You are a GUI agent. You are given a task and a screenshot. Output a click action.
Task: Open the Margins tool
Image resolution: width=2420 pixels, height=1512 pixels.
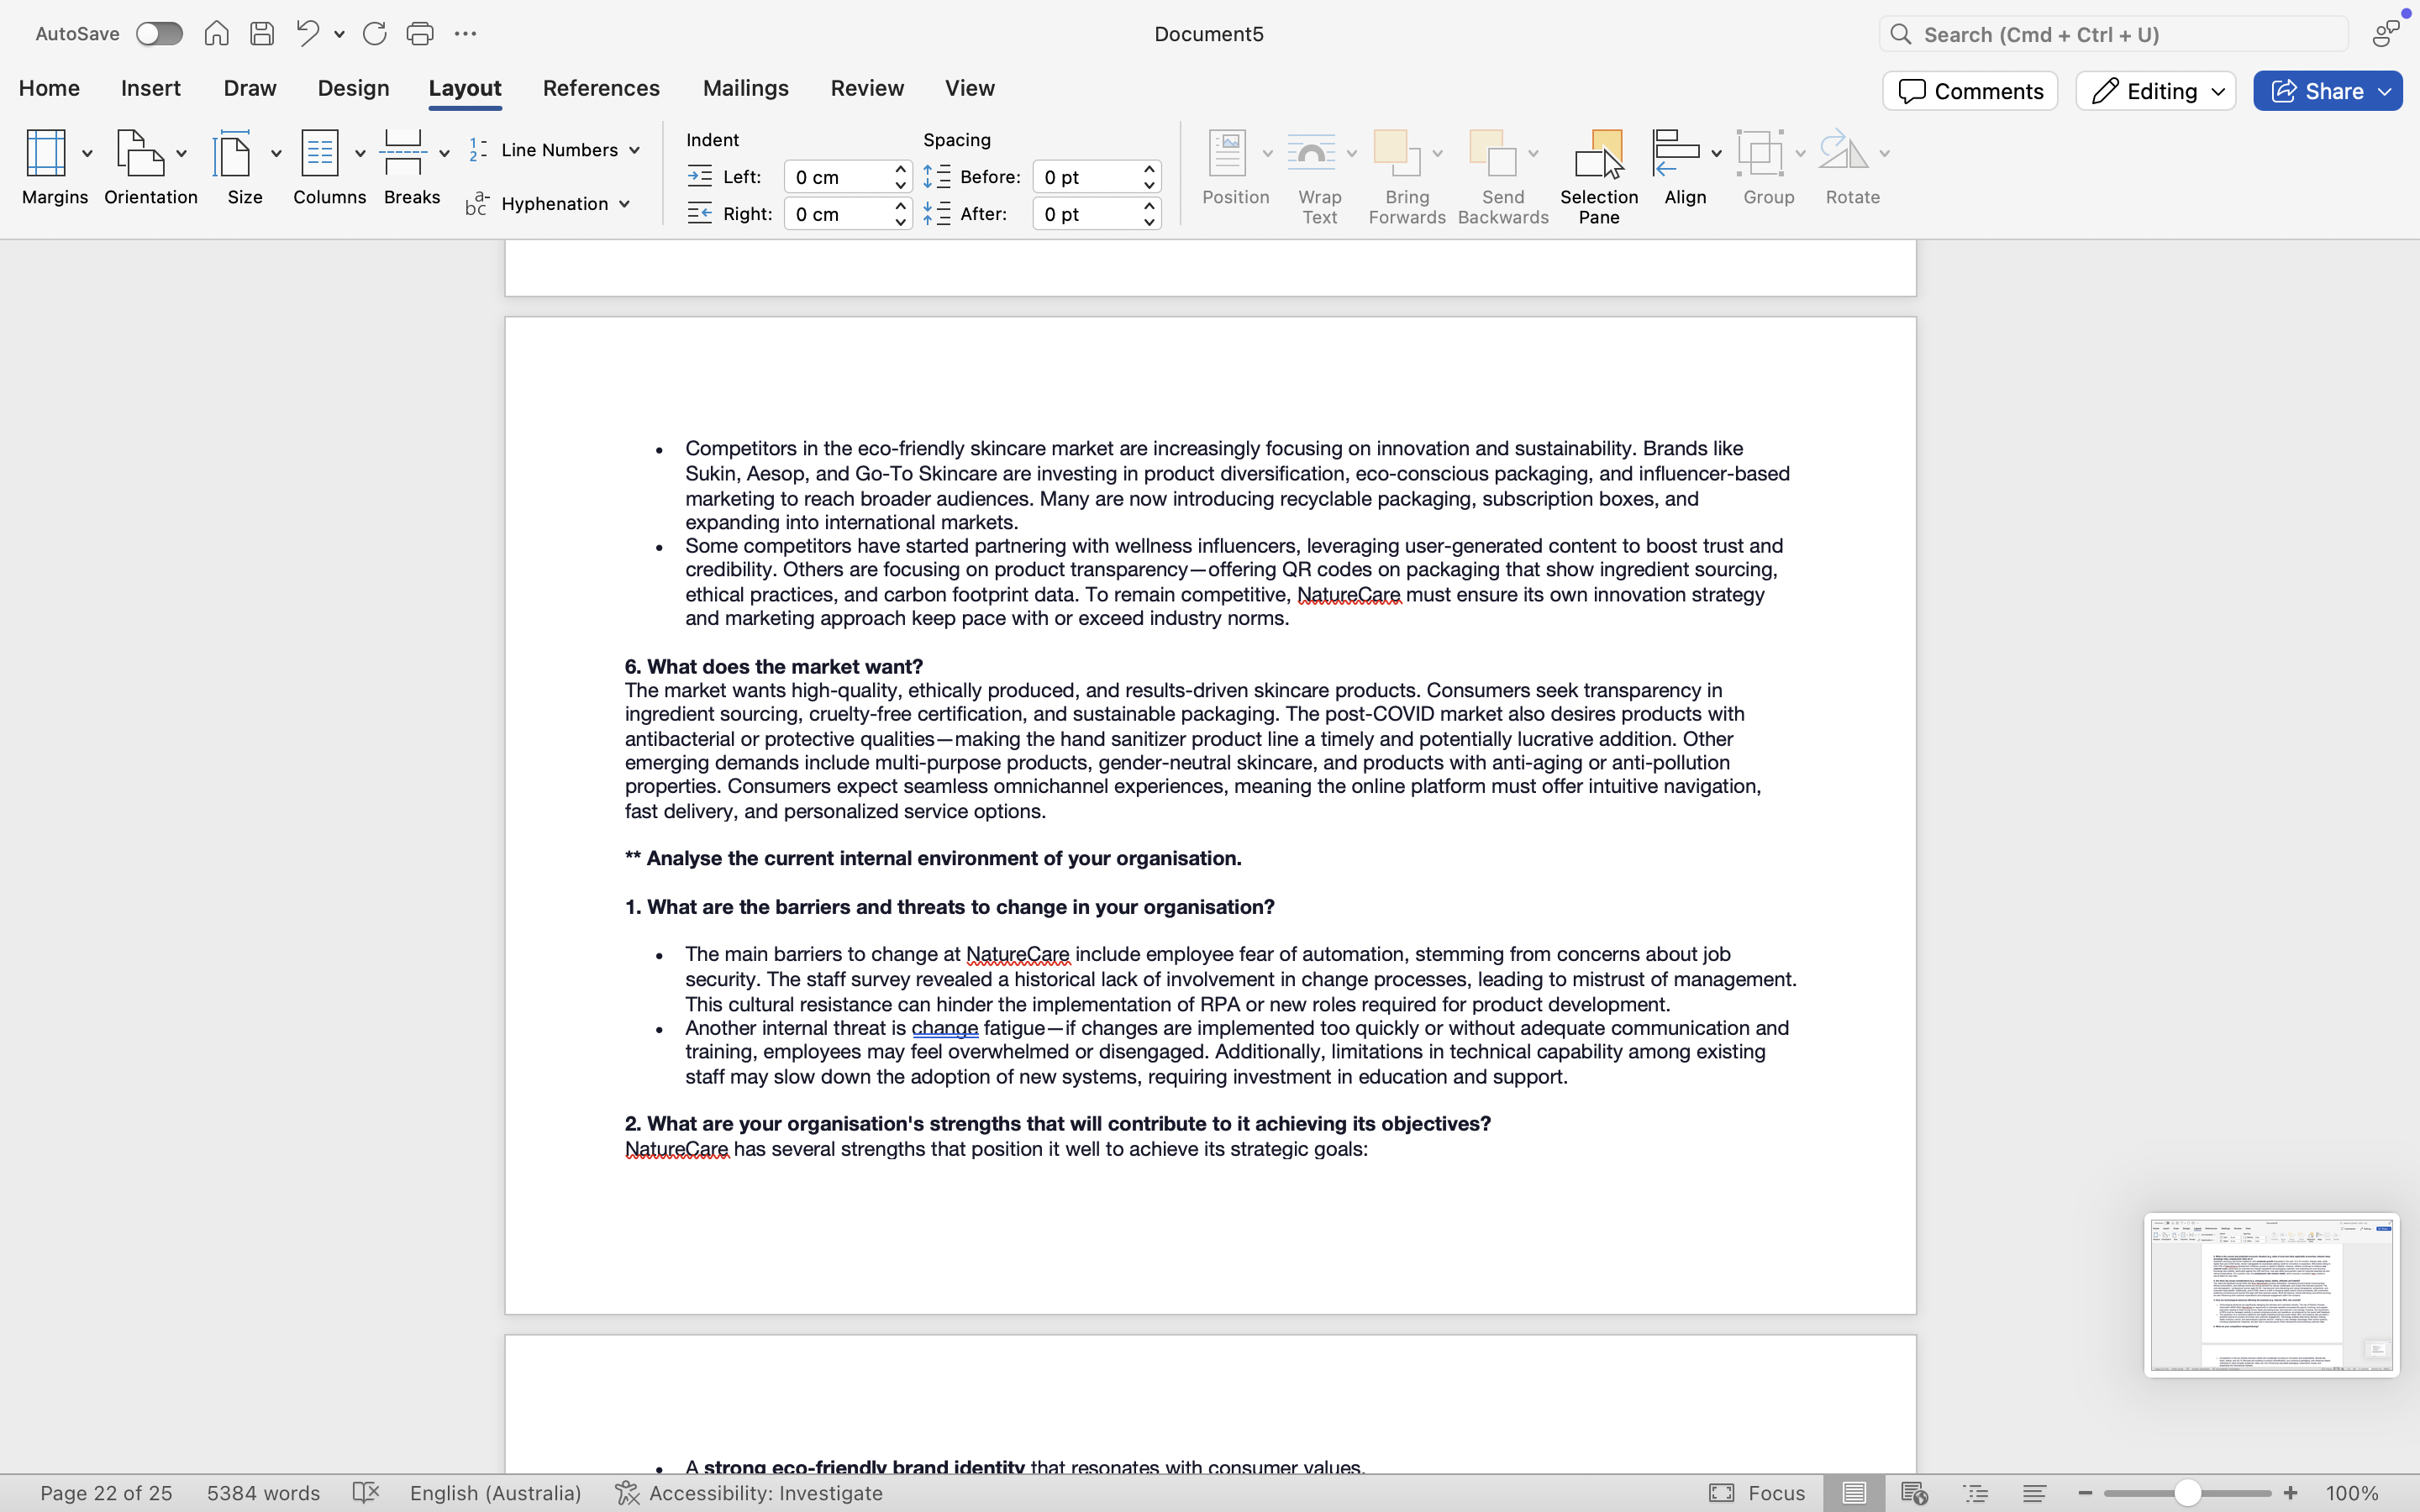coord(46,155)
